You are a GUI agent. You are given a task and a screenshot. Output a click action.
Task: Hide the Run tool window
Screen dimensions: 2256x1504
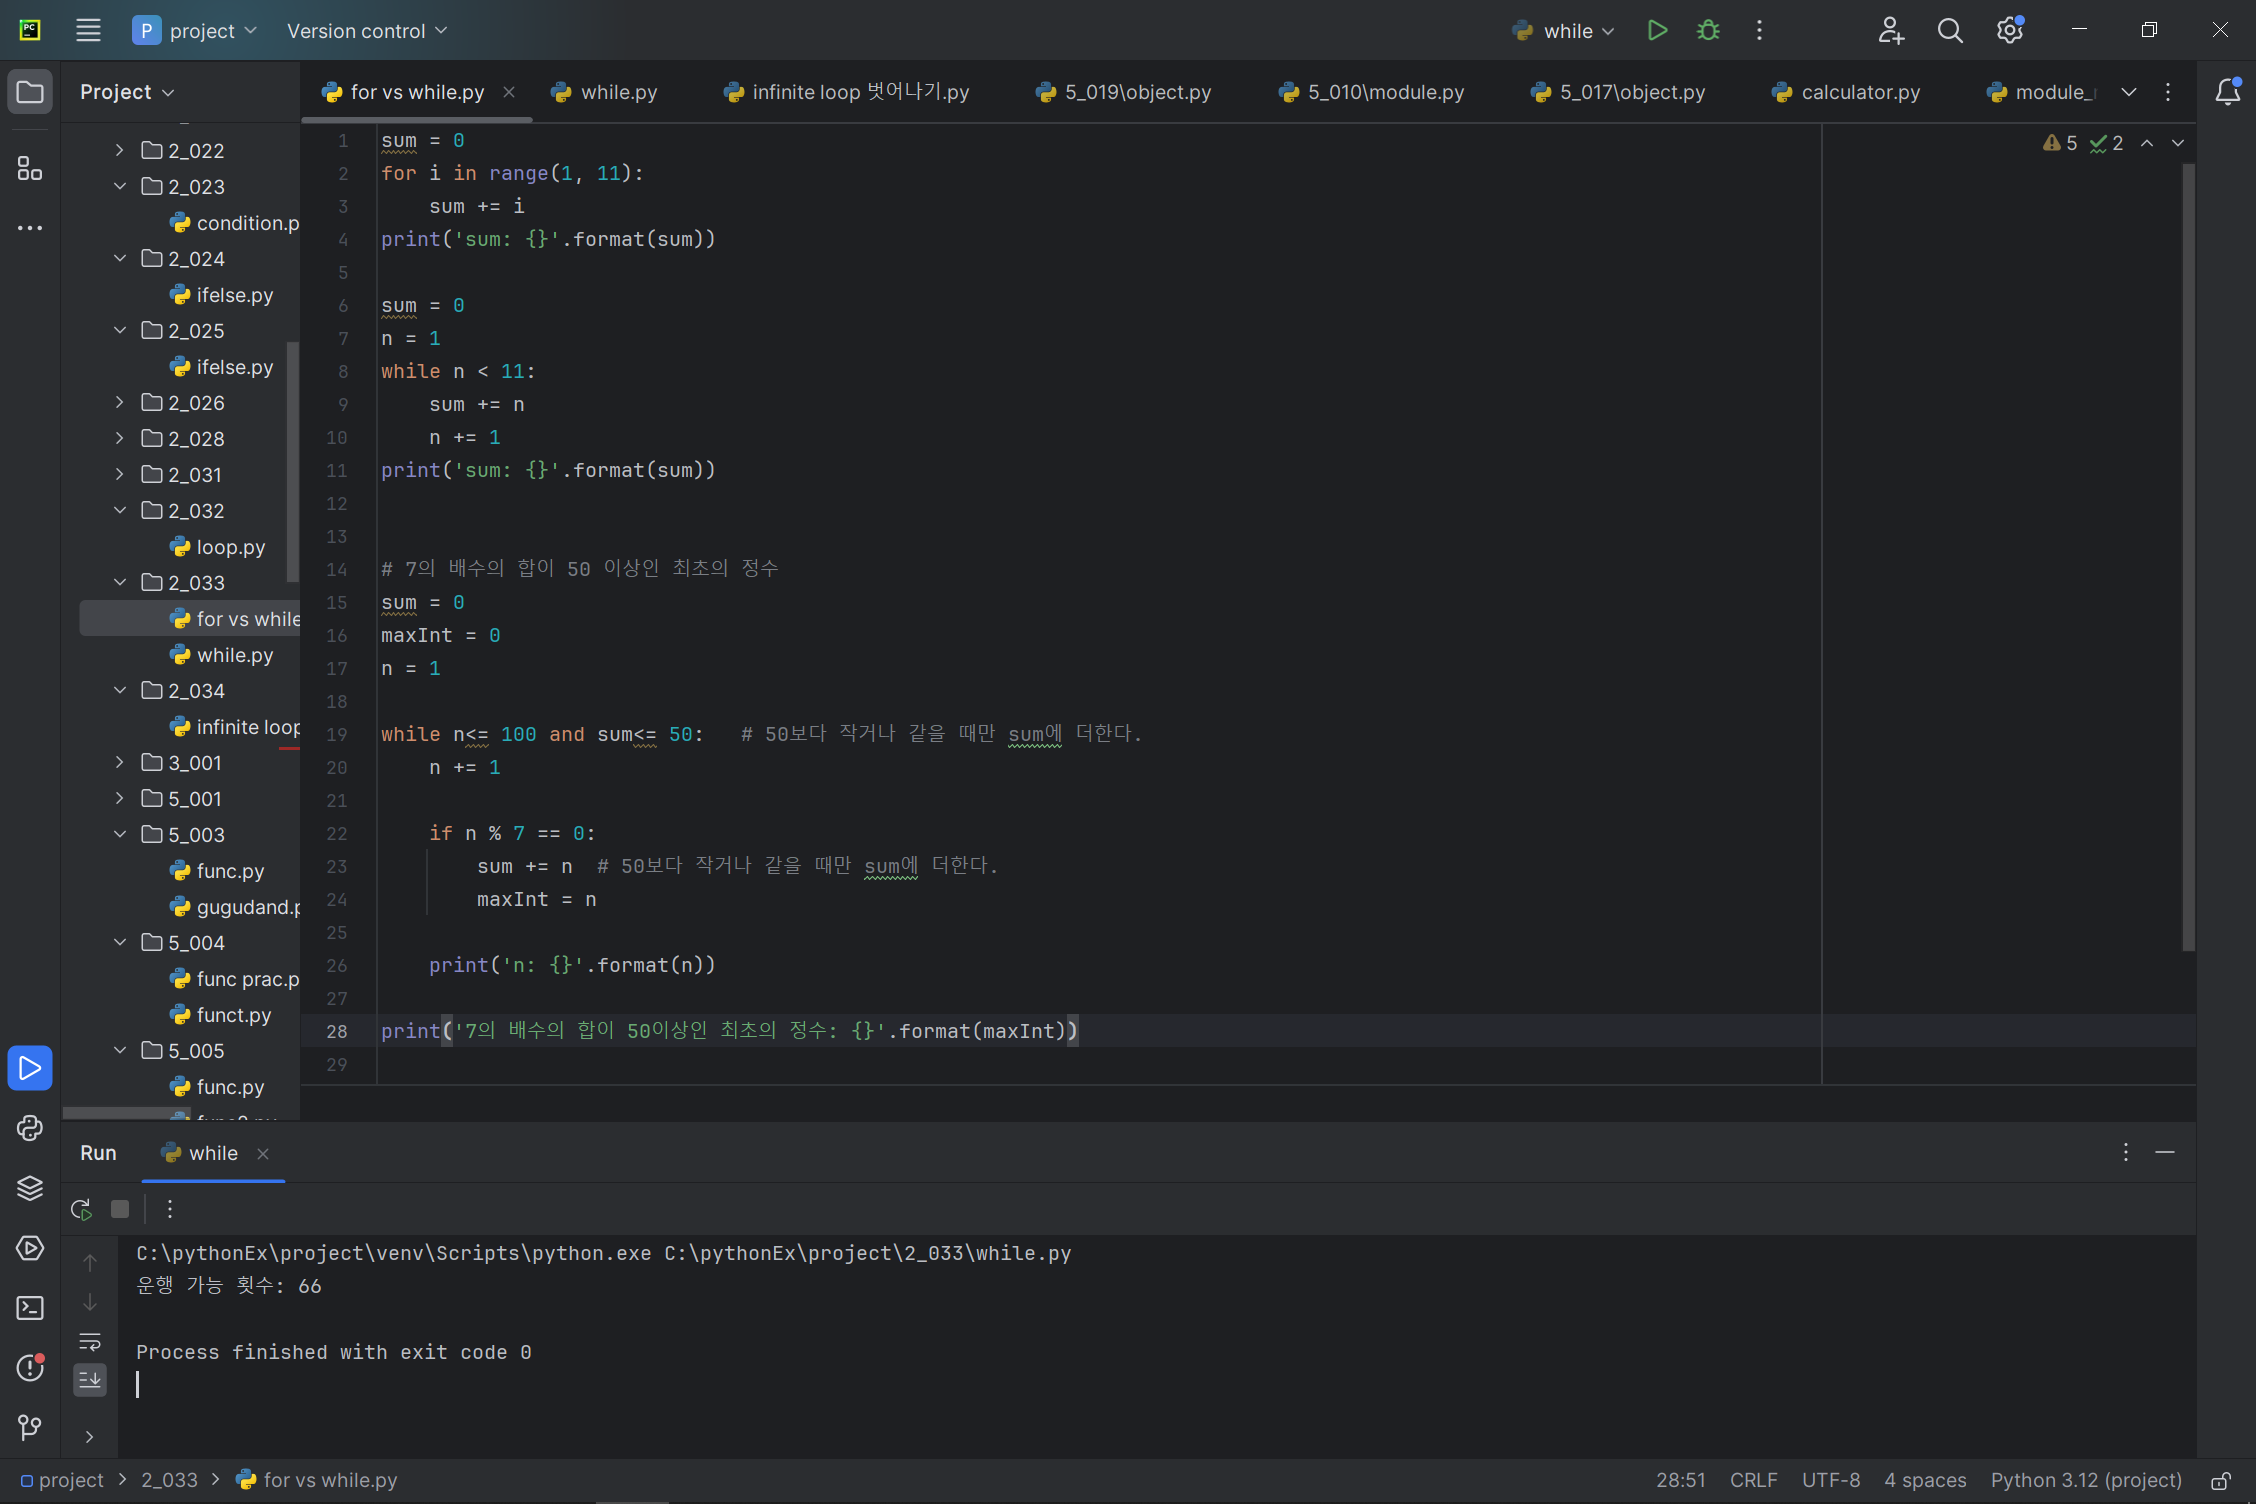(x=2165, y=1152)
